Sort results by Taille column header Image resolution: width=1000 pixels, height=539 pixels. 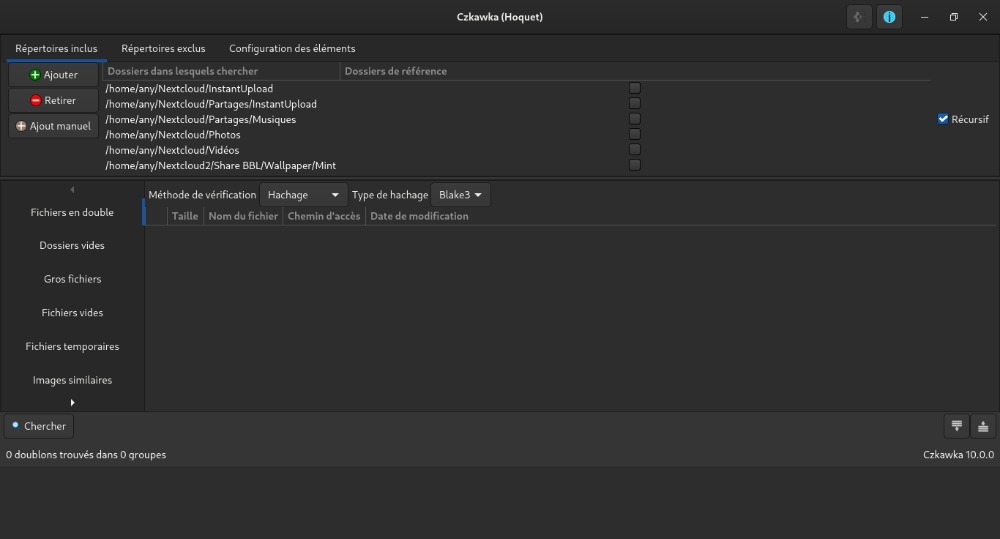tap(185, 216)
